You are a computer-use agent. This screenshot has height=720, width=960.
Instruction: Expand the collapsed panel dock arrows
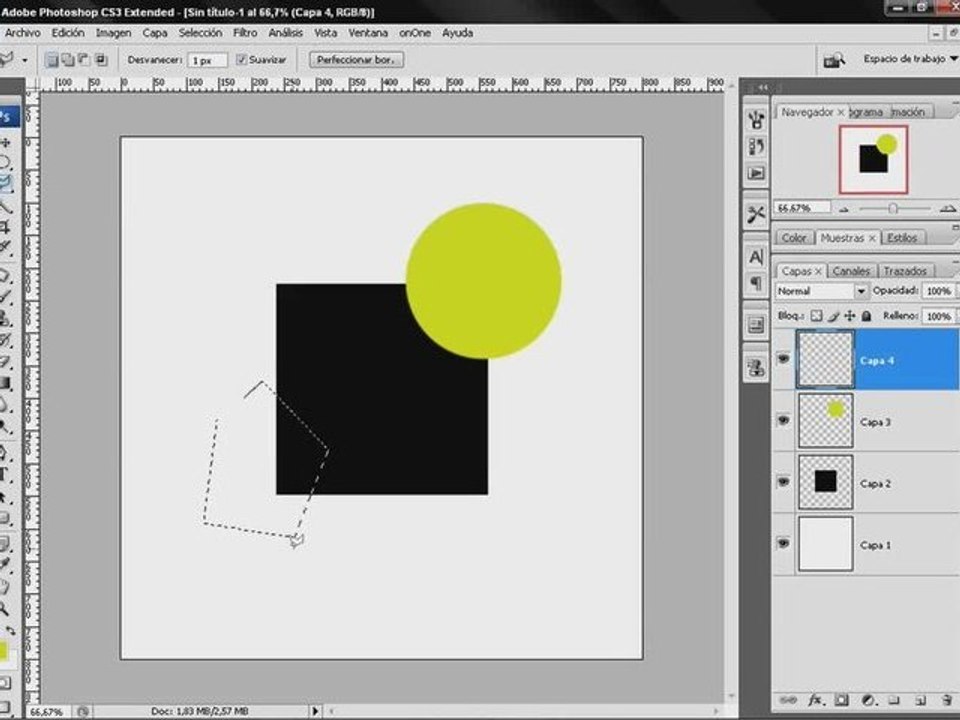coord(763,88)
